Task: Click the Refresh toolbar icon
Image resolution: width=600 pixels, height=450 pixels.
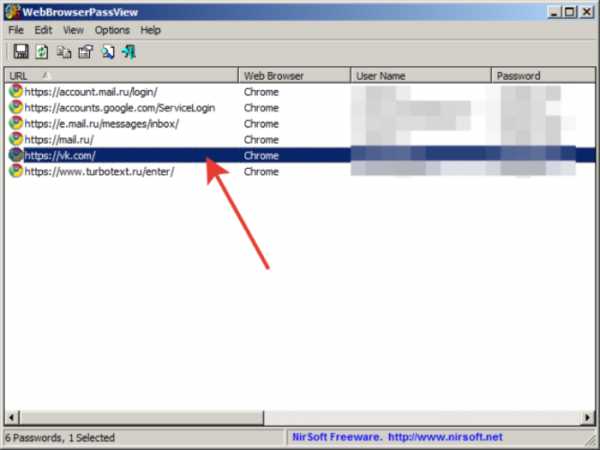Action: pos(42,52)
